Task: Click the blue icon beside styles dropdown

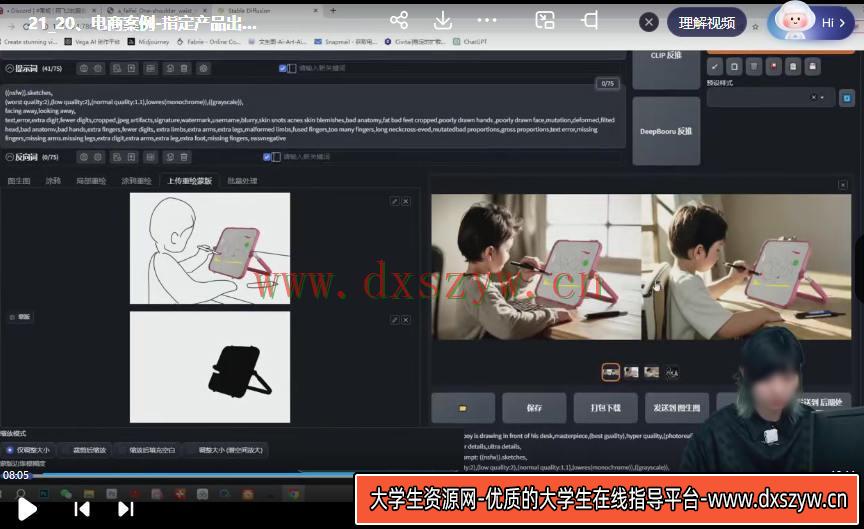Action: (x=847, y=98)
